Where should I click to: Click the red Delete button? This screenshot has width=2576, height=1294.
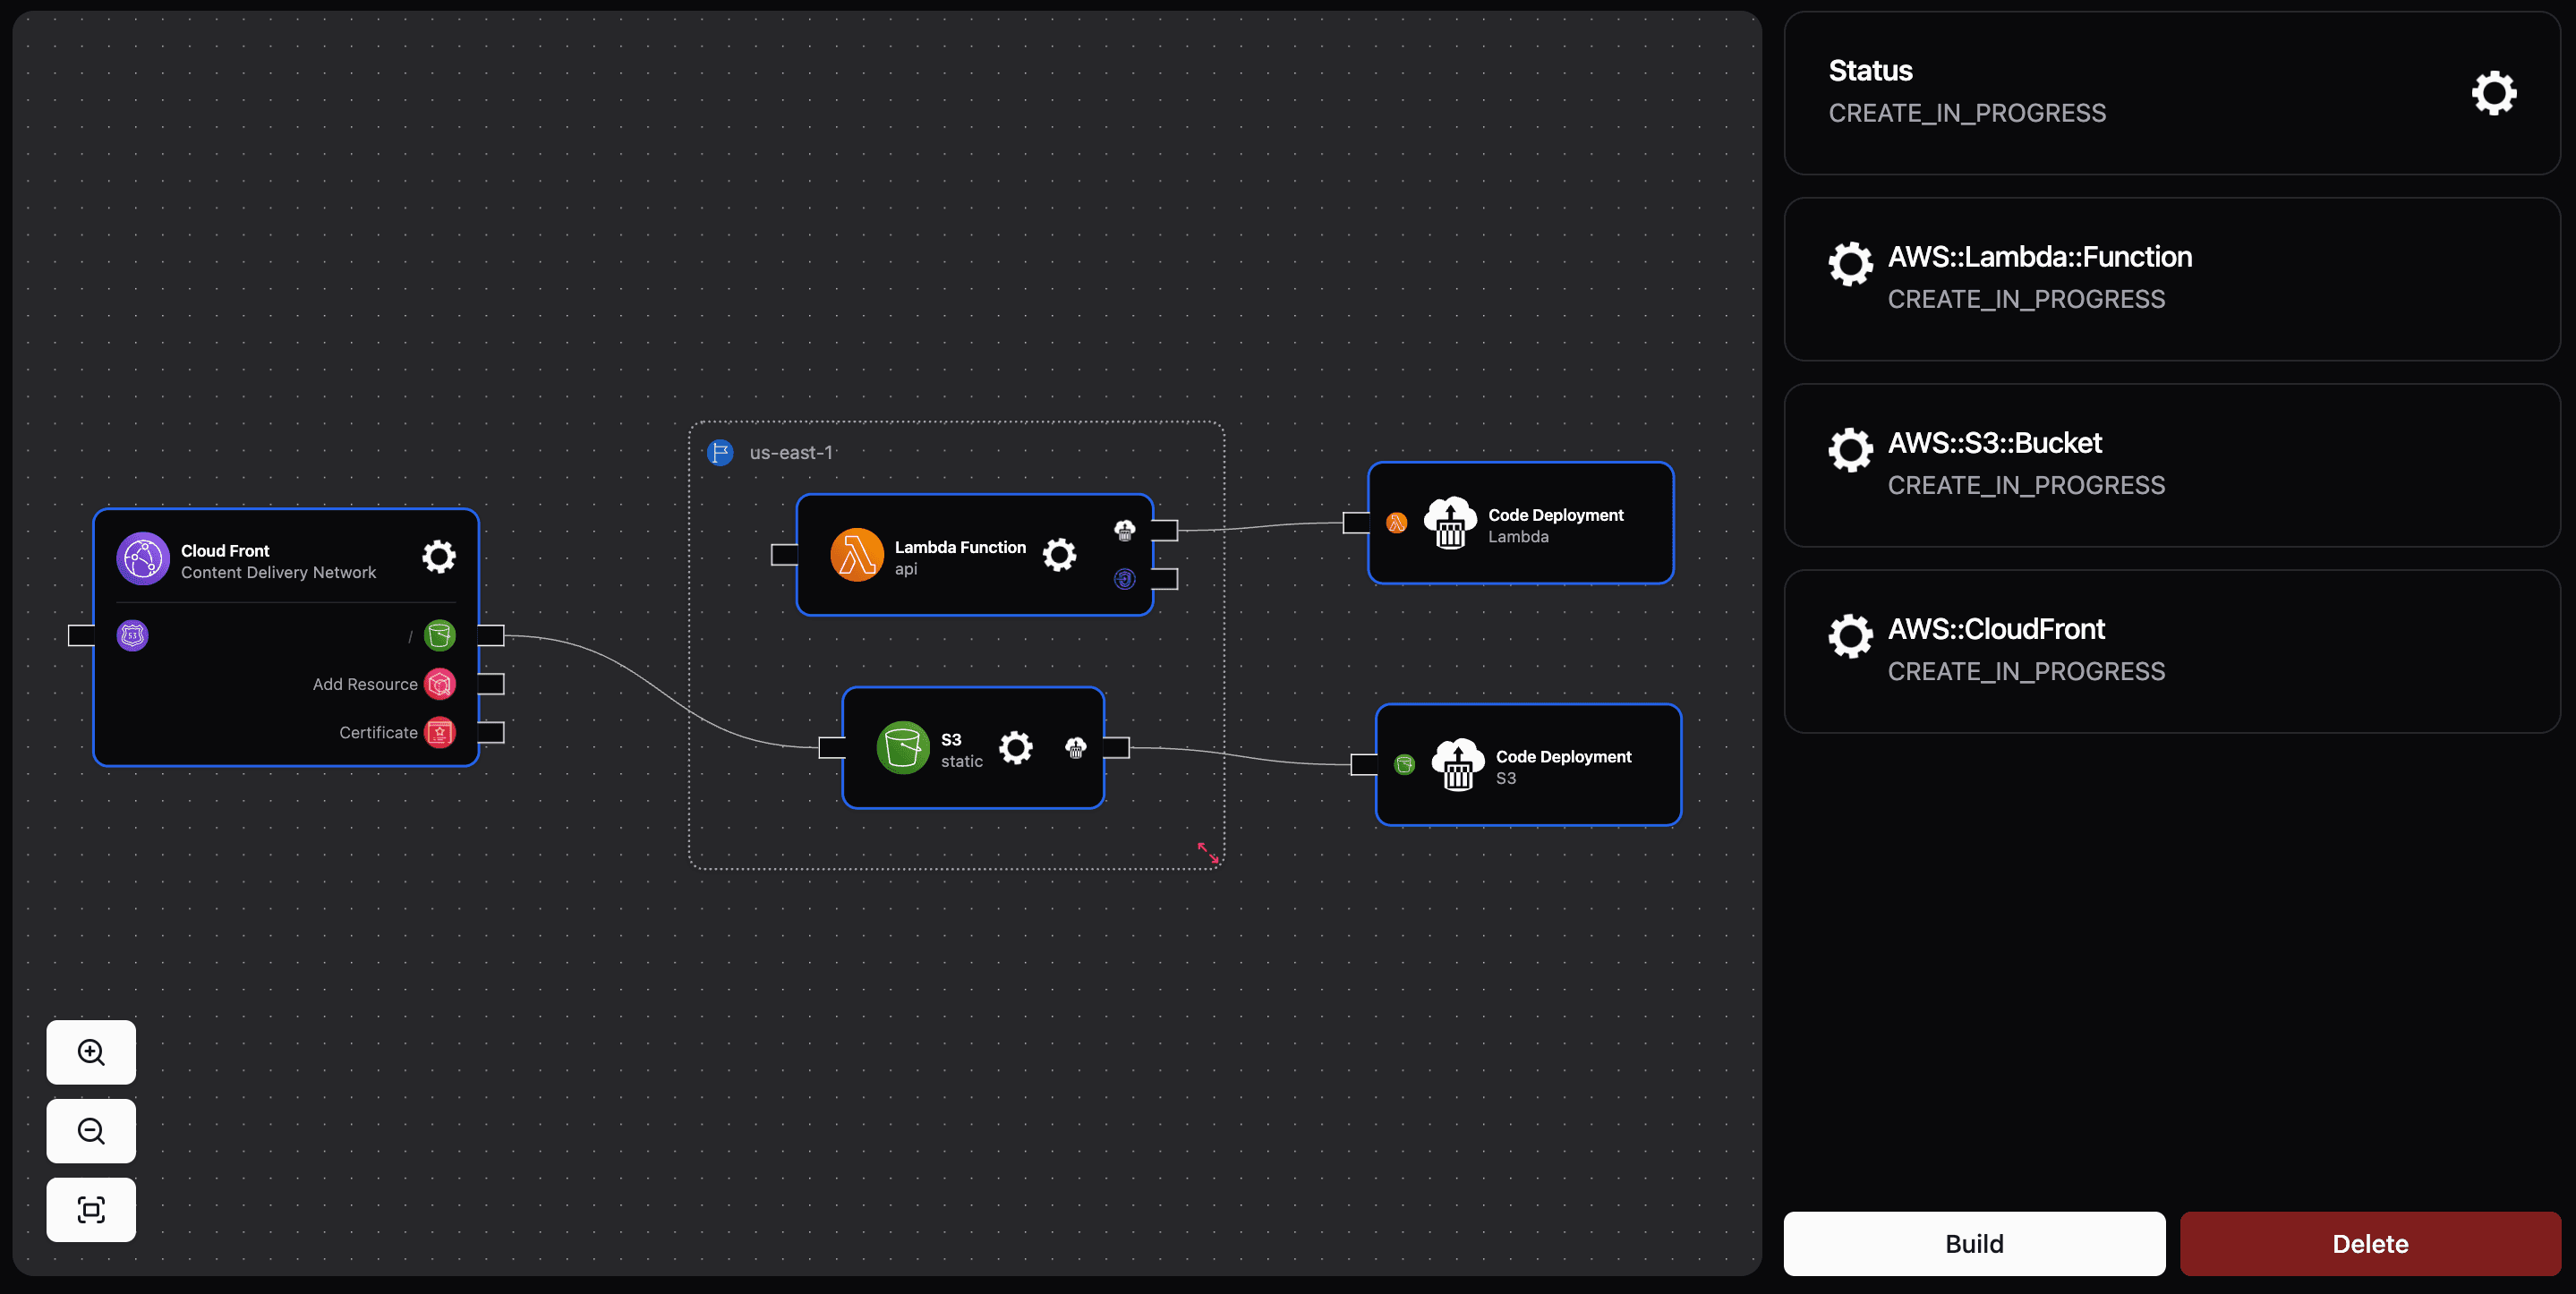pyautogui.click(x=2370, y=1243)
